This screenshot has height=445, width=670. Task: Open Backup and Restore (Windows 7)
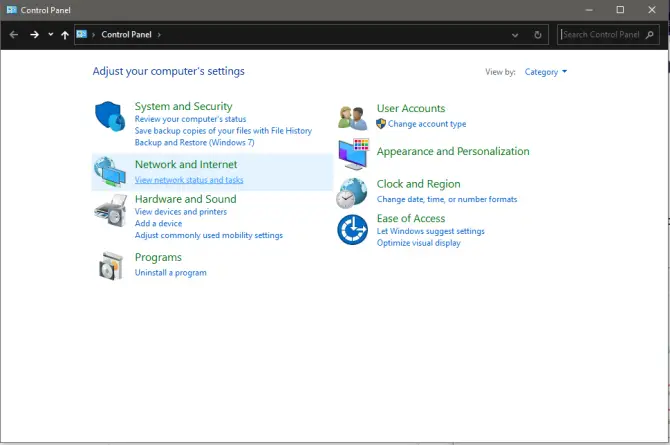(x=194, y=143)
